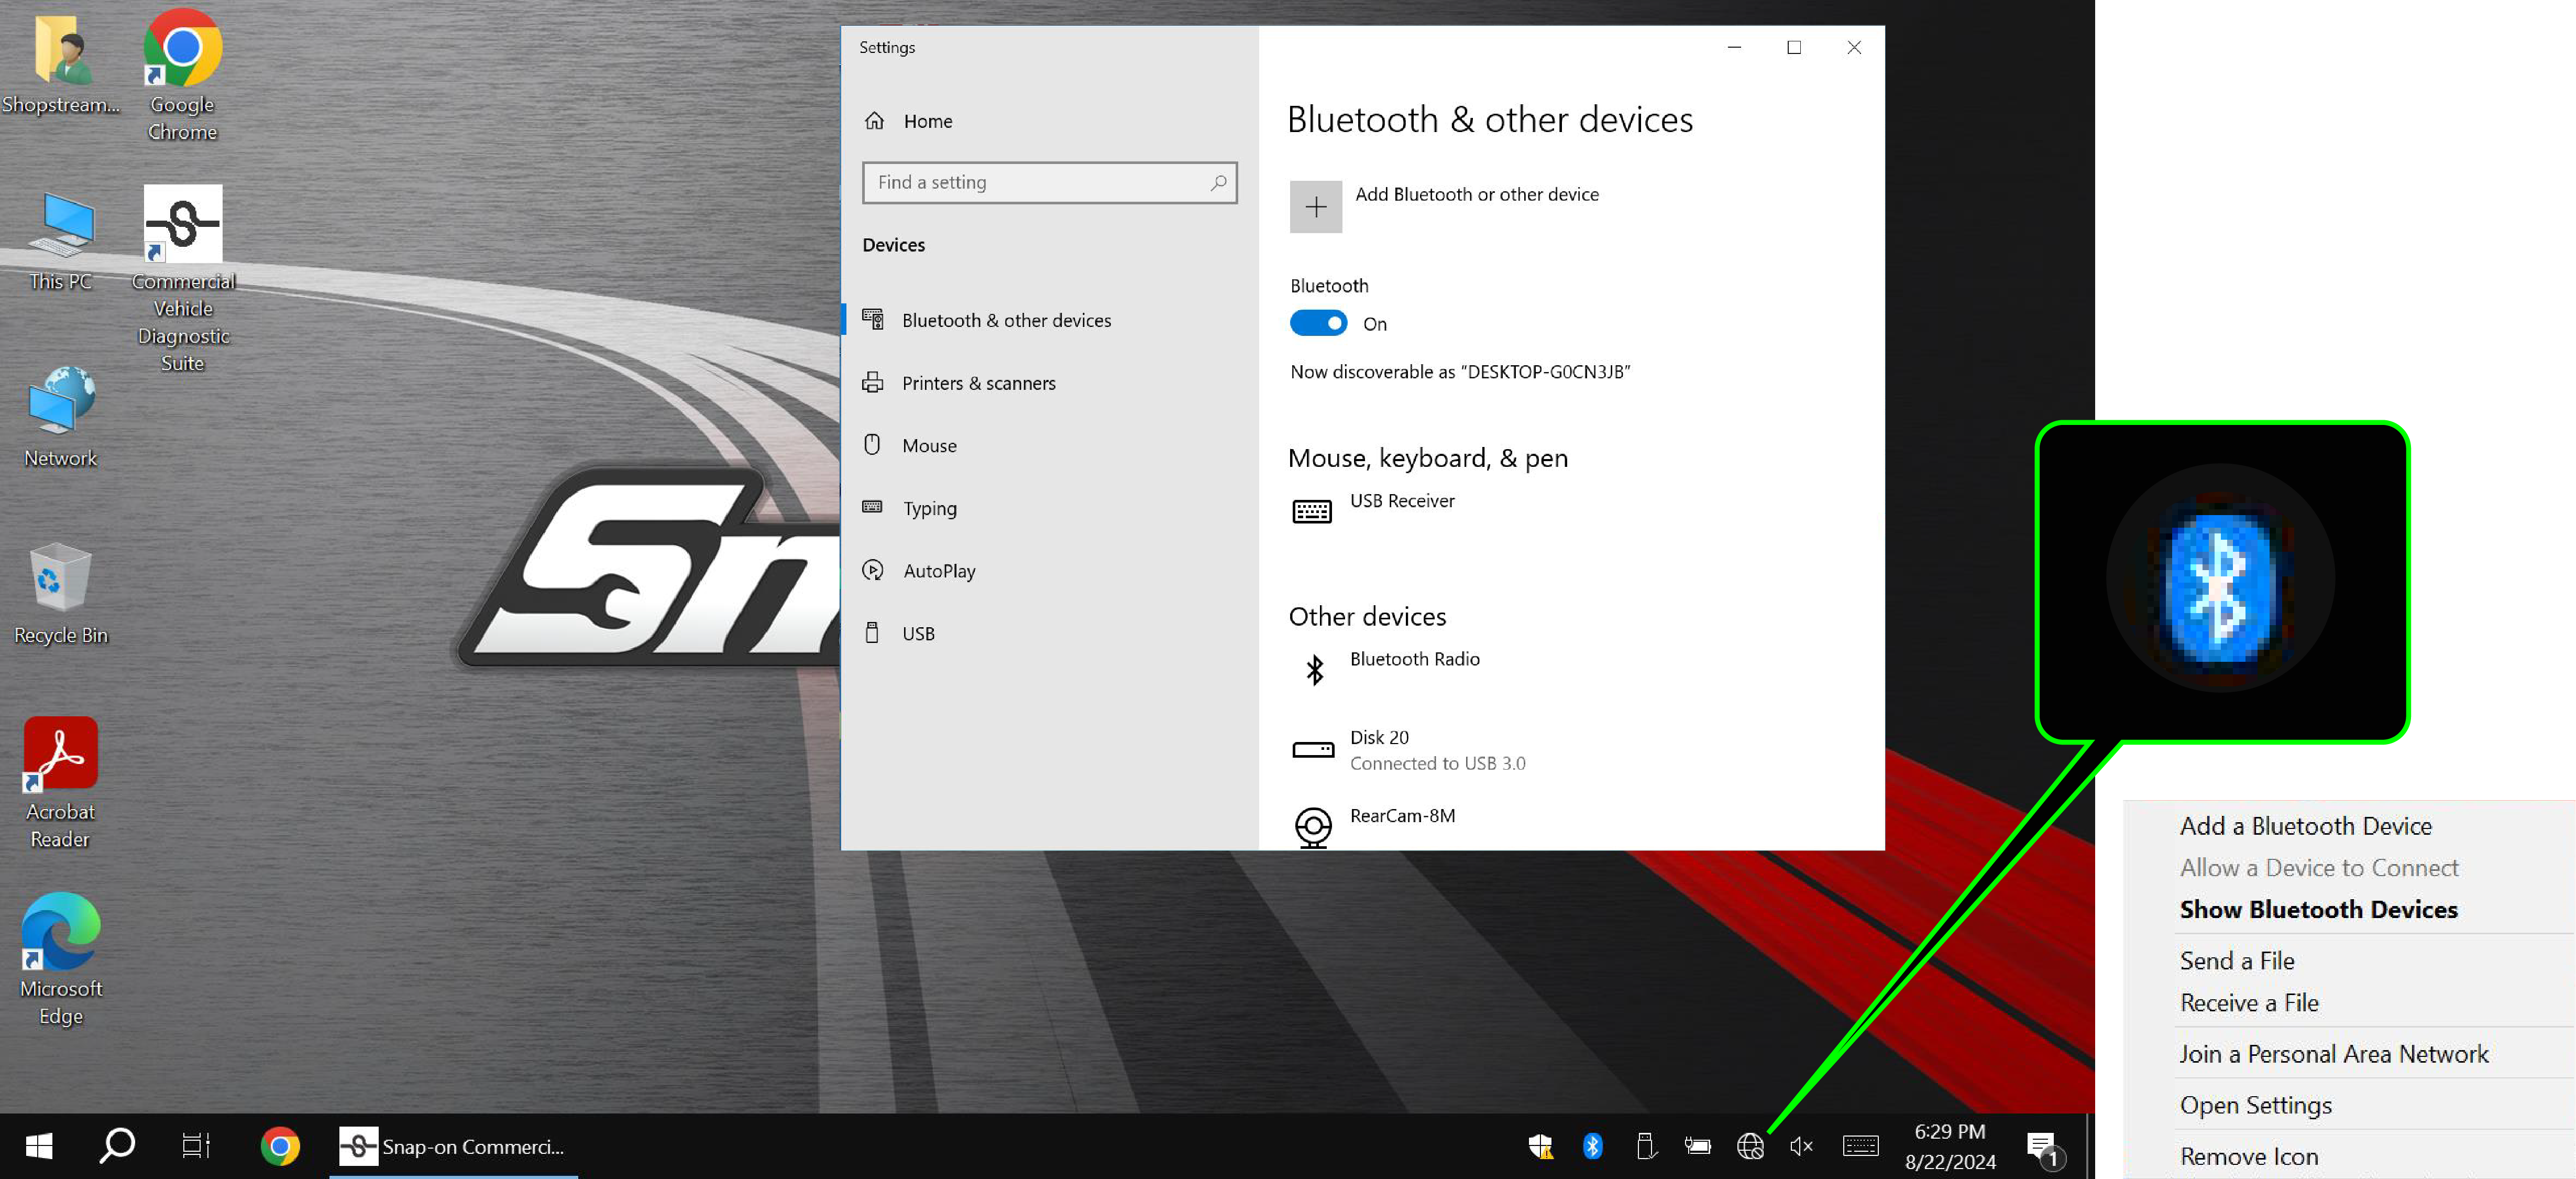The width and height of the screenshot is (2576, 1179).
Task: Open the touch keyboard tray icon
Action: (1860, 1146)
